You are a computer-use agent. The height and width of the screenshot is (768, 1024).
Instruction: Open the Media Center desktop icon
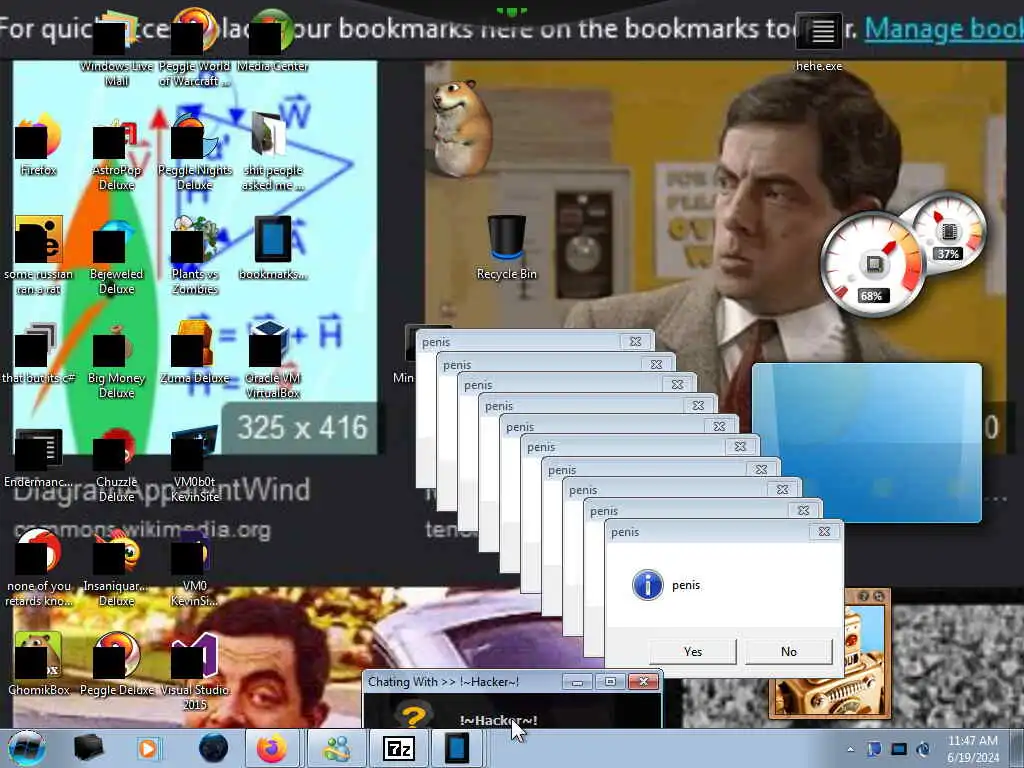(x=272, y=42)
